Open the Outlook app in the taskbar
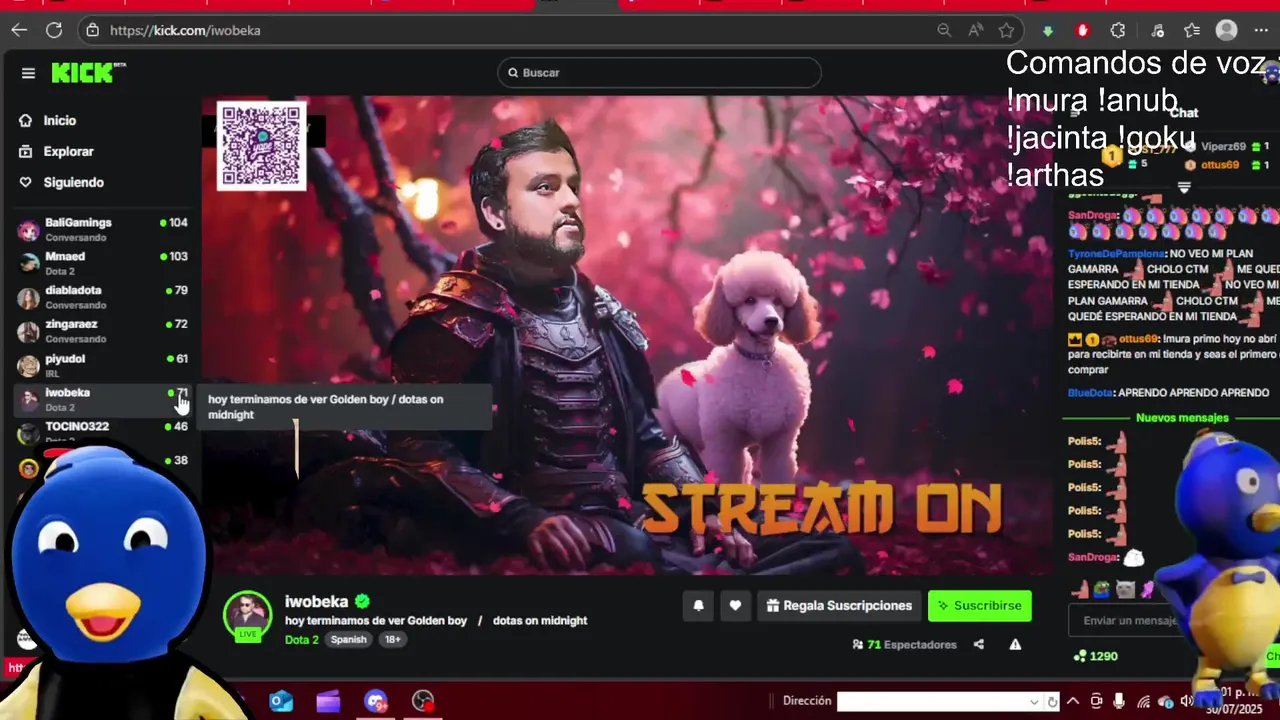 281,701
